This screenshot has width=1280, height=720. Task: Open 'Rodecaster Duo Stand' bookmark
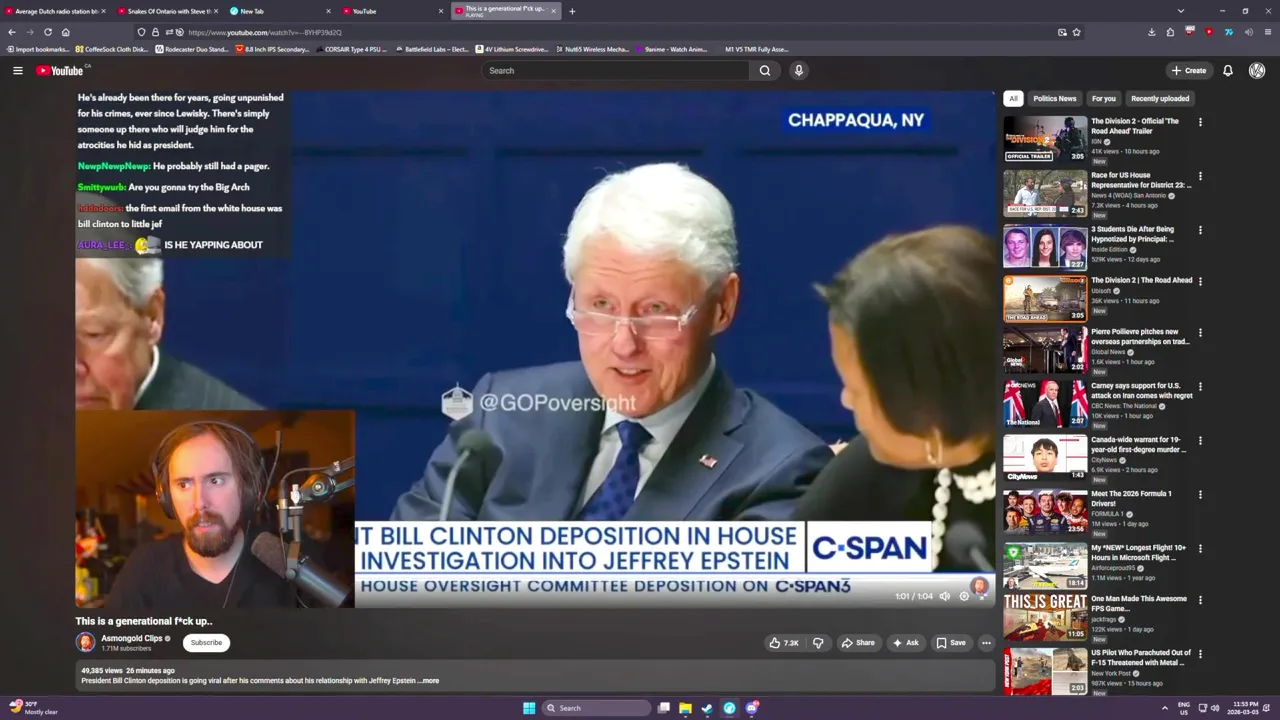pyautogui.click(x=192, y=49)
